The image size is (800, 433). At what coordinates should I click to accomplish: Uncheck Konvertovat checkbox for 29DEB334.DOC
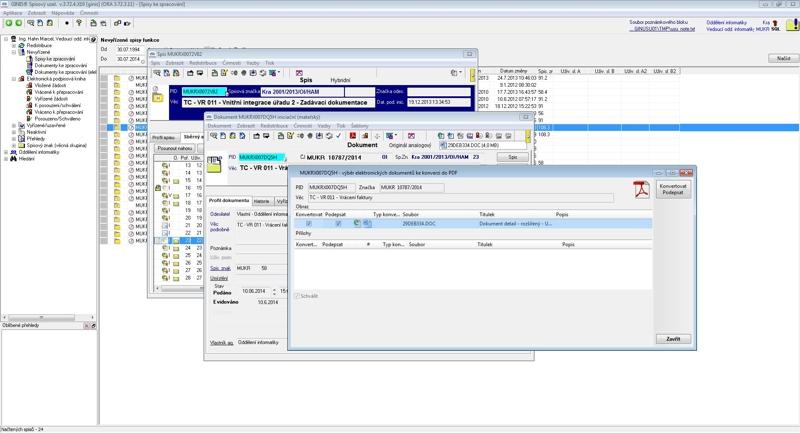308,223
